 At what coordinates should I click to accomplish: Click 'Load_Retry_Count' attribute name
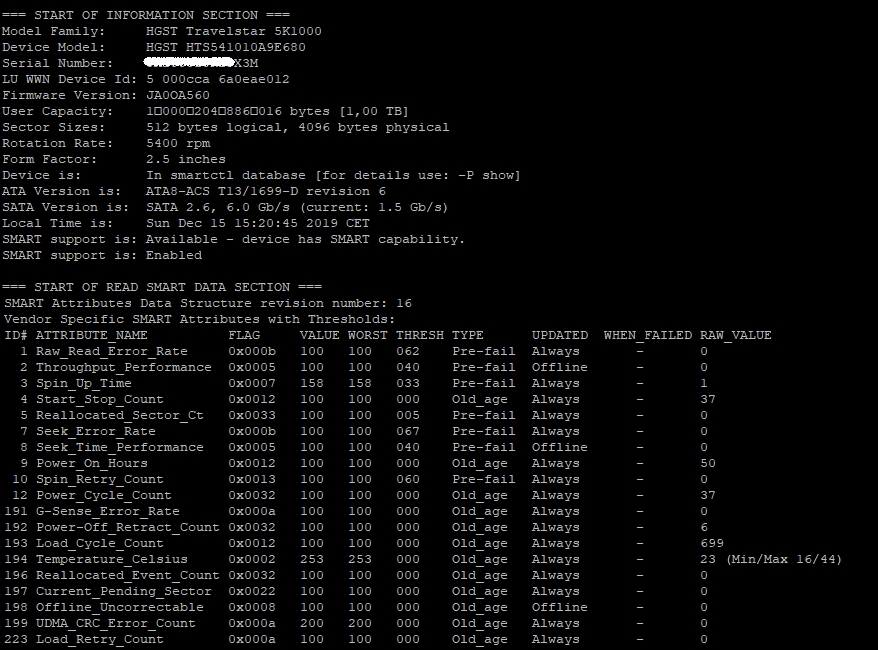100,639
